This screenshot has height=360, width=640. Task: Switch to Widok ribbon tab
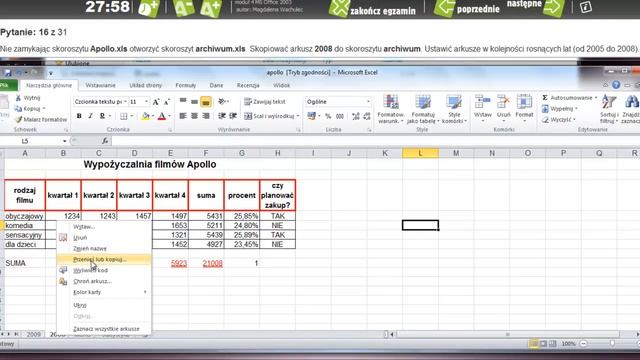point(282,85)
